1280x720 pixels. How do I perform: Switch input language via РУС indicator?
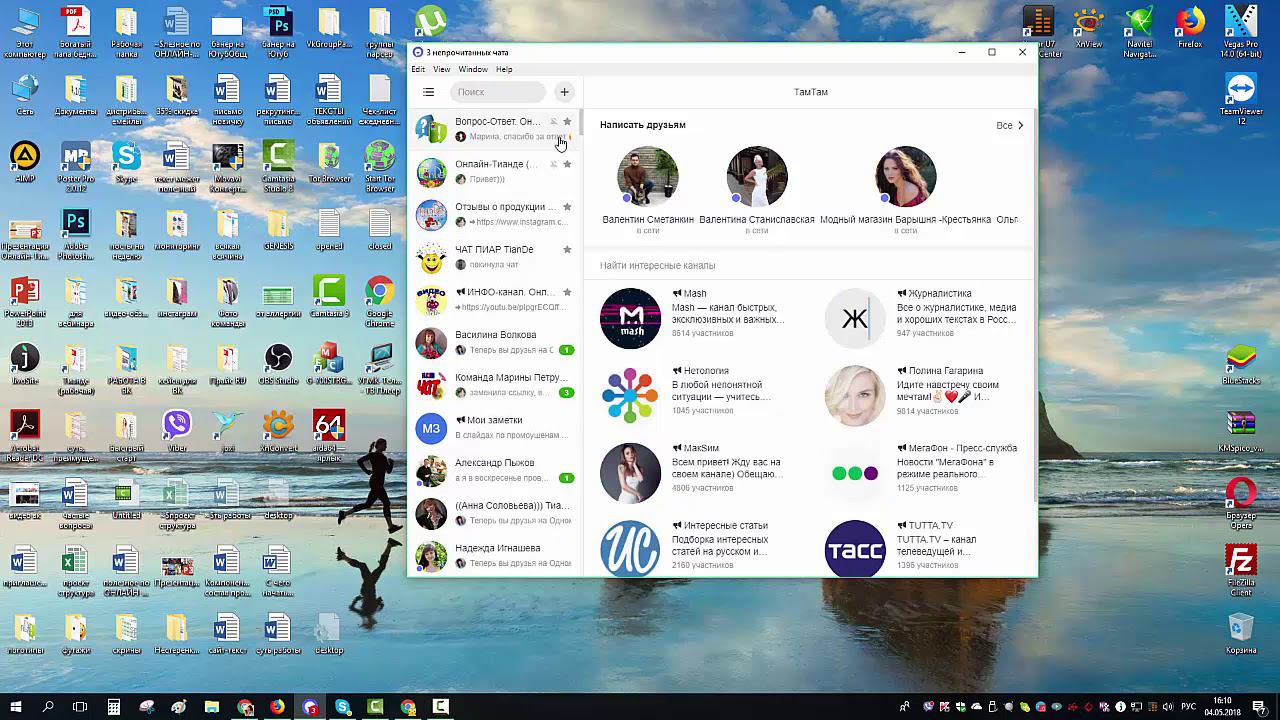point(1190,707)
